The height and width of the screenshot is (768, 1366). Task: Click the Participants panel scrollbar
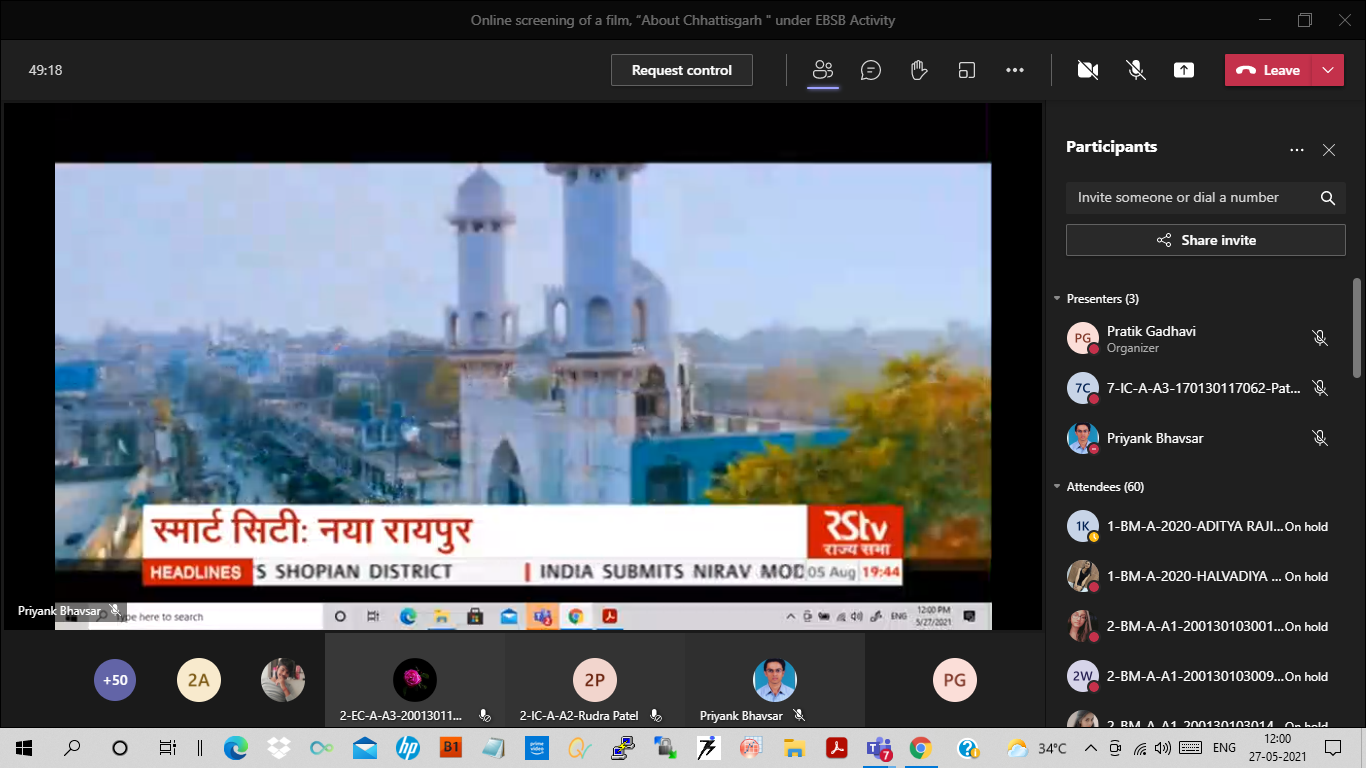coord(1357,327)
